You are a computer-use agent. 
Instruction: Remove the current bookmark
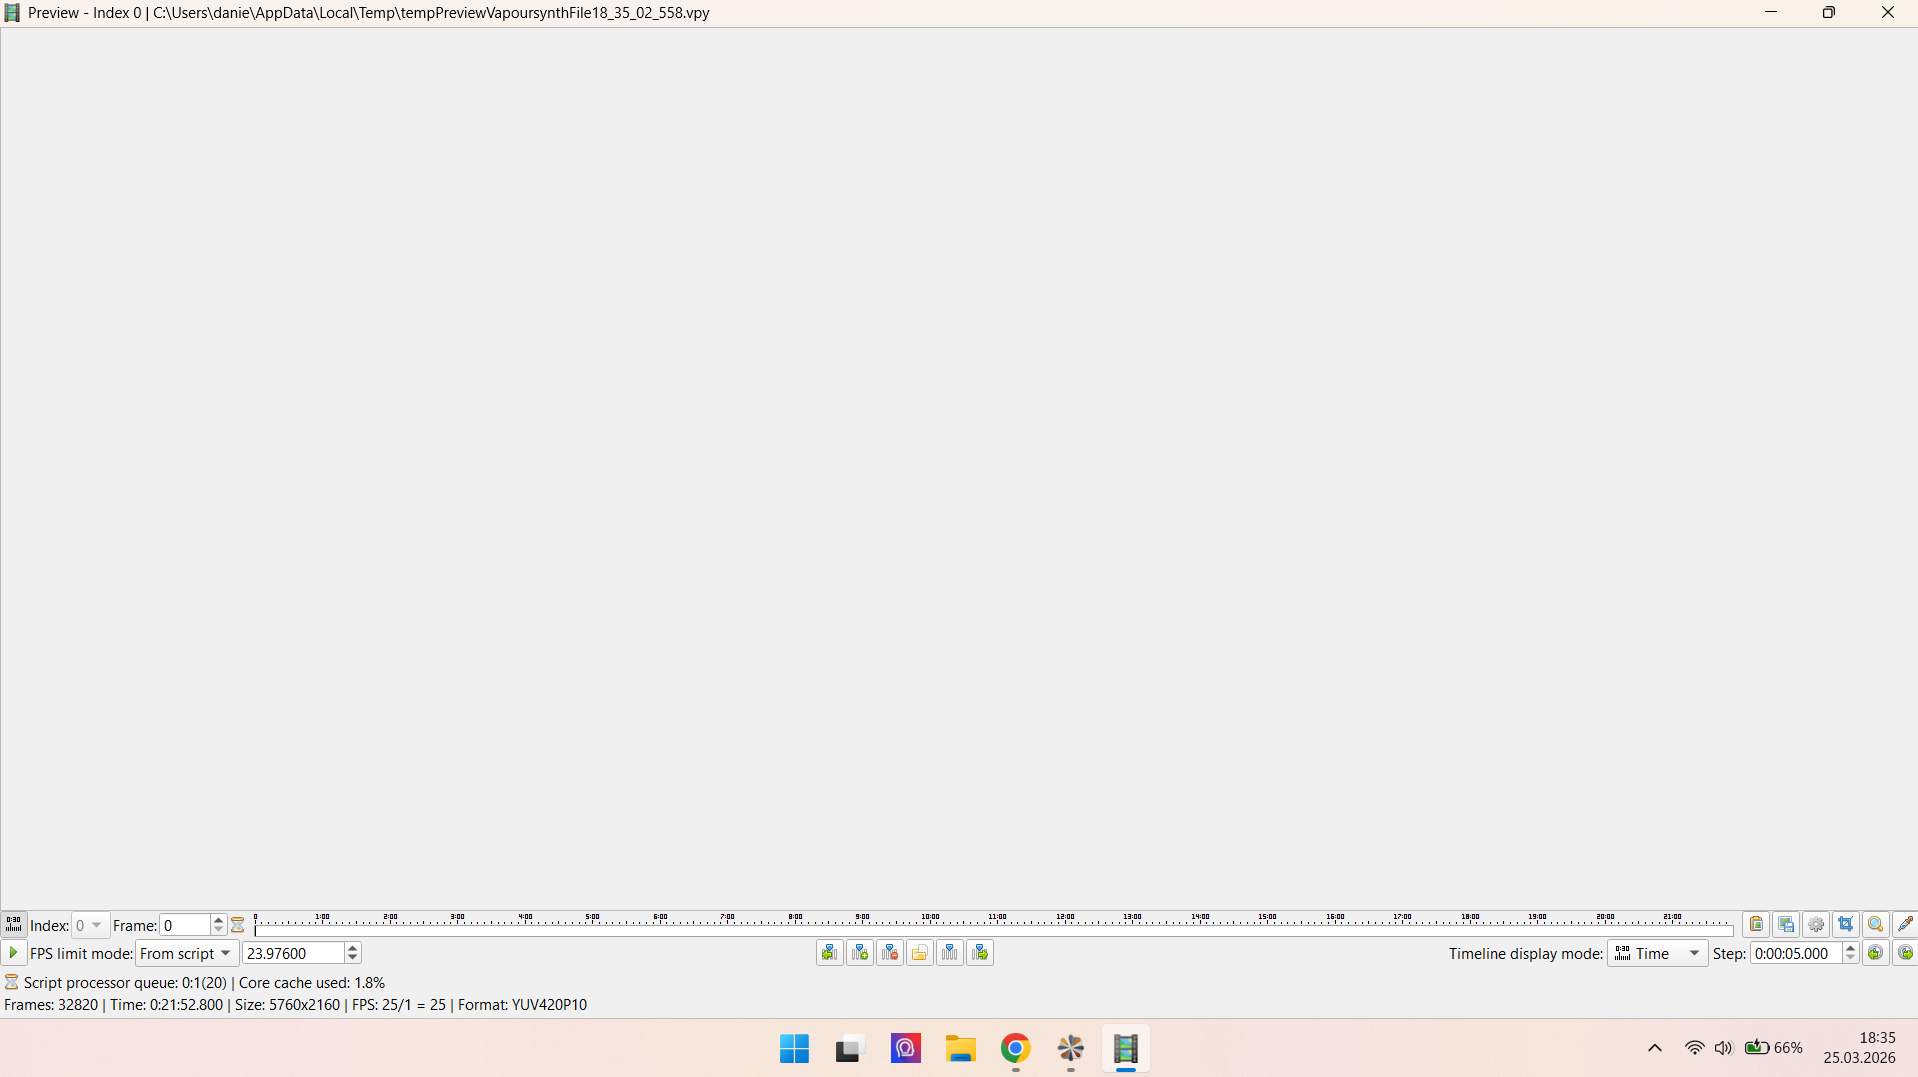click(x=890, y=952)
